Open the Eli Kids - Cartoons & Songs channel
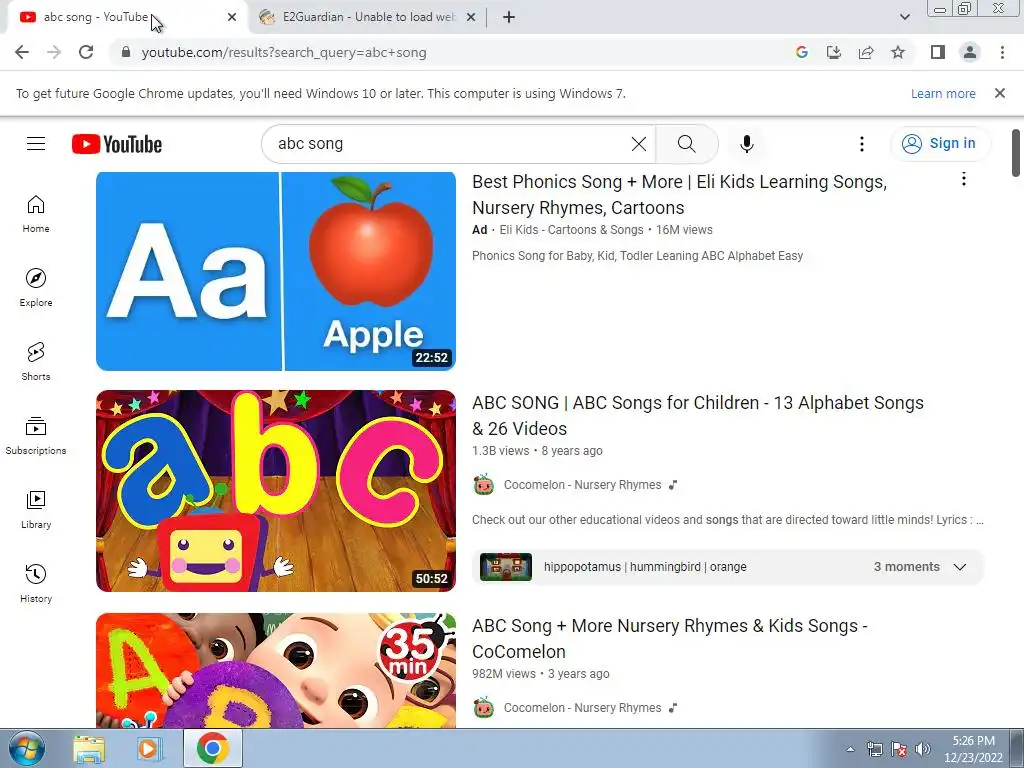This screenshot has height=768, width=1024. [571, 230]
